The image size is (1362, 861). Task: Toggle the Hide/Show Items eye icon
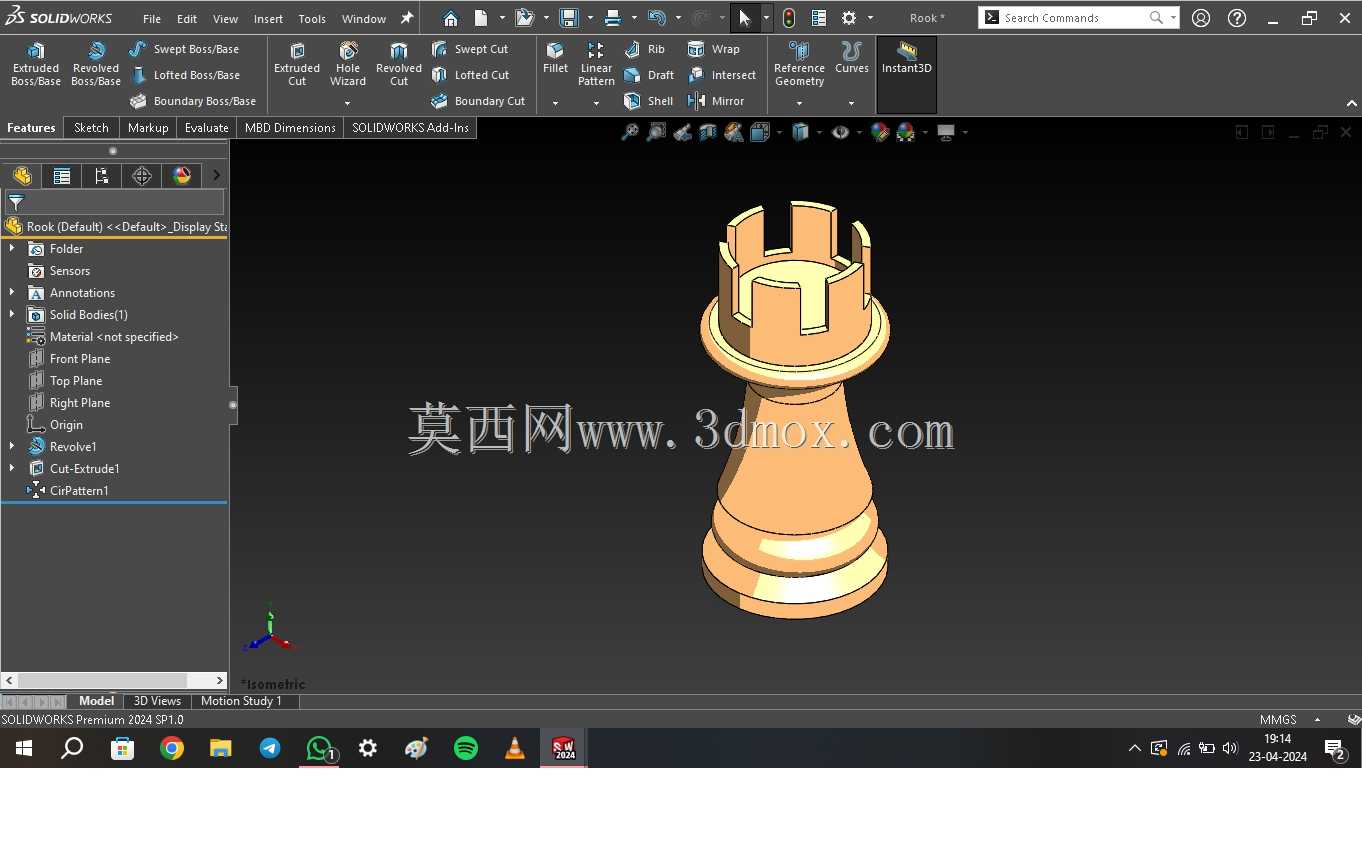(840, 132)
